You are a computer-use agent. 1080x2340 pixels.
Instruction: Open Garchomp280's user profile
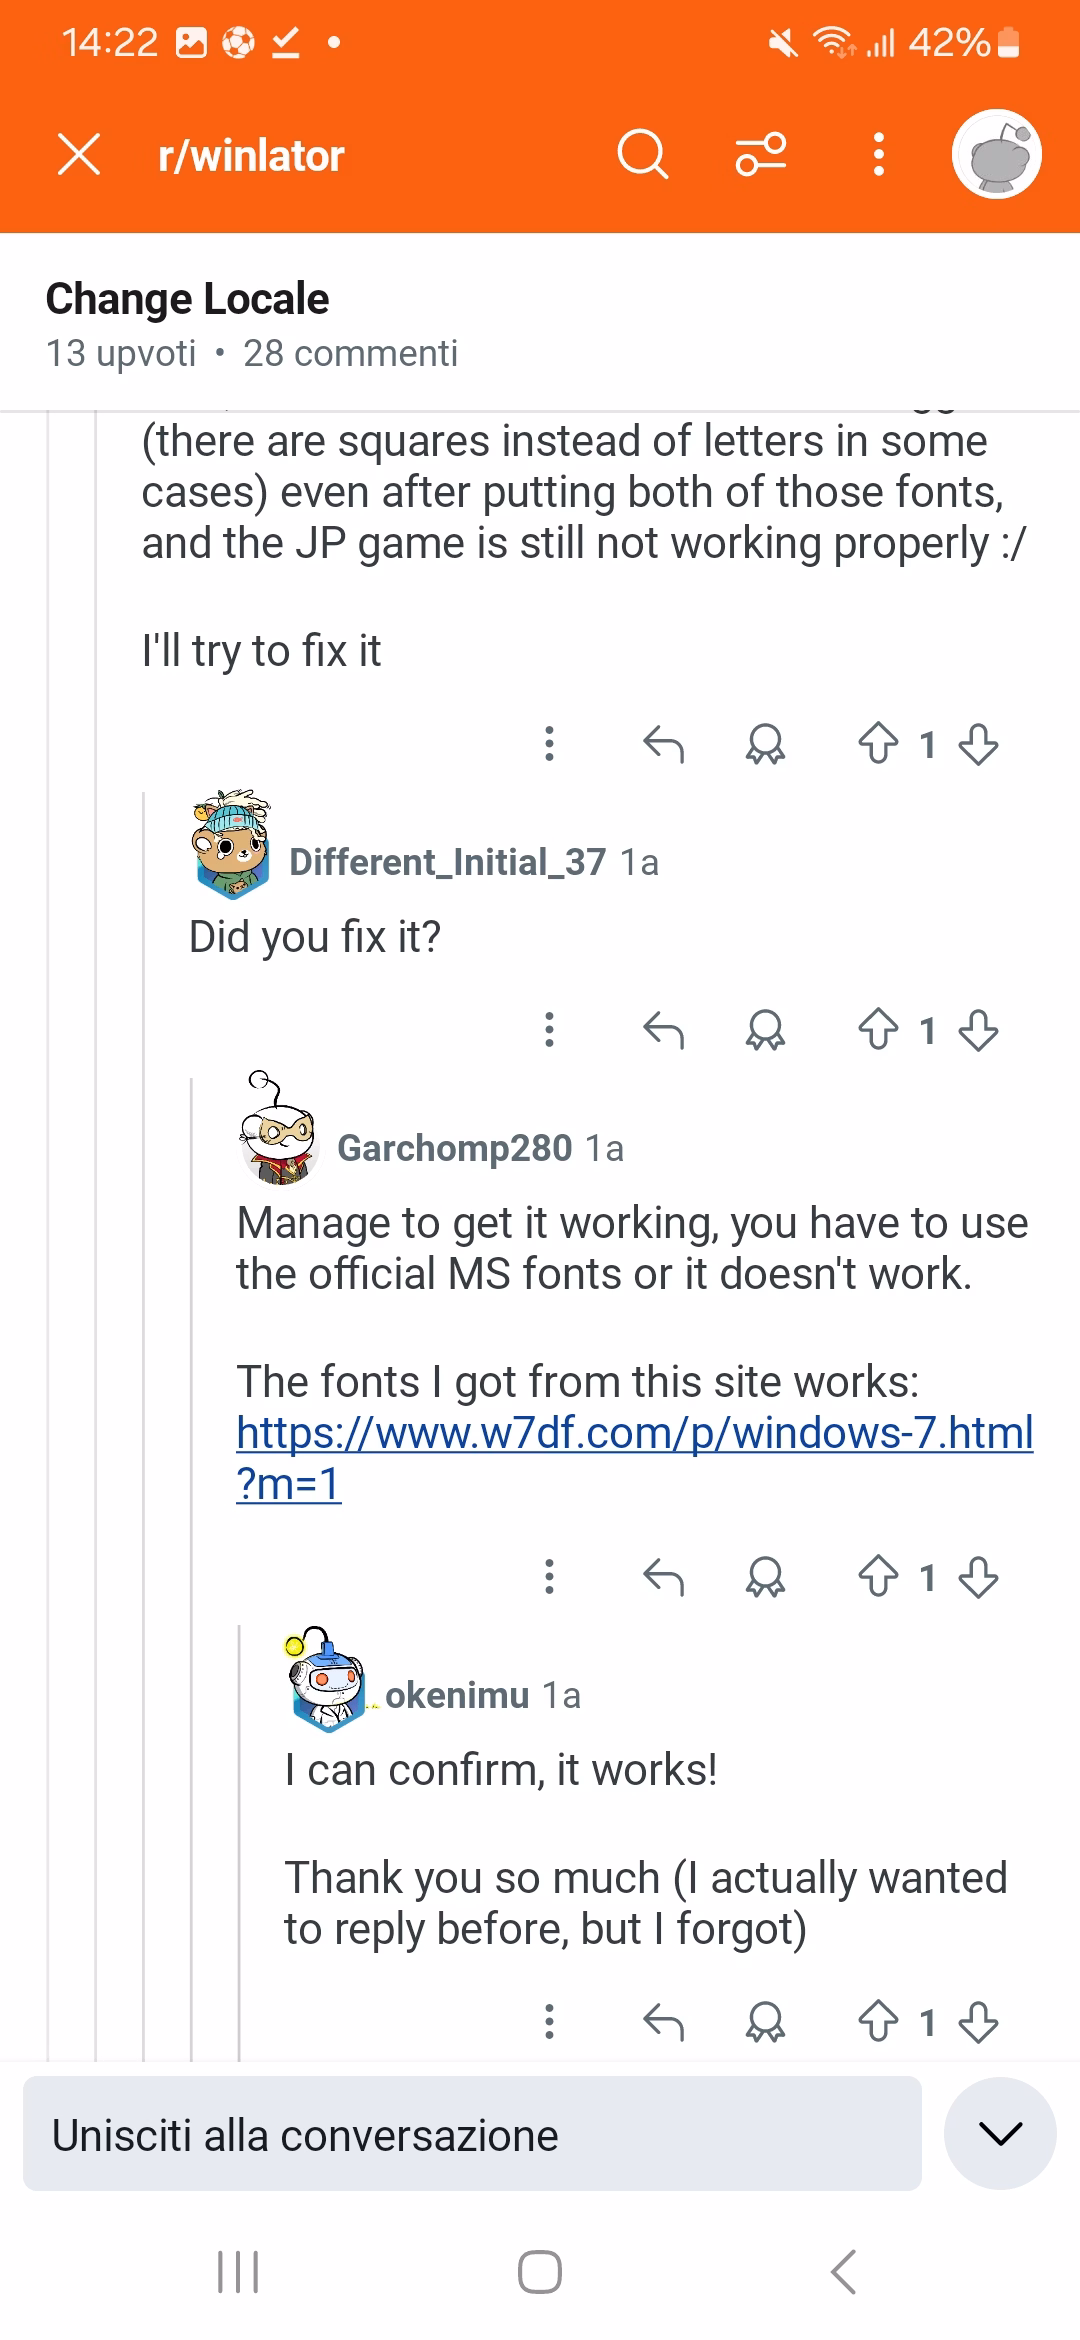click(x=454, y=1148)
